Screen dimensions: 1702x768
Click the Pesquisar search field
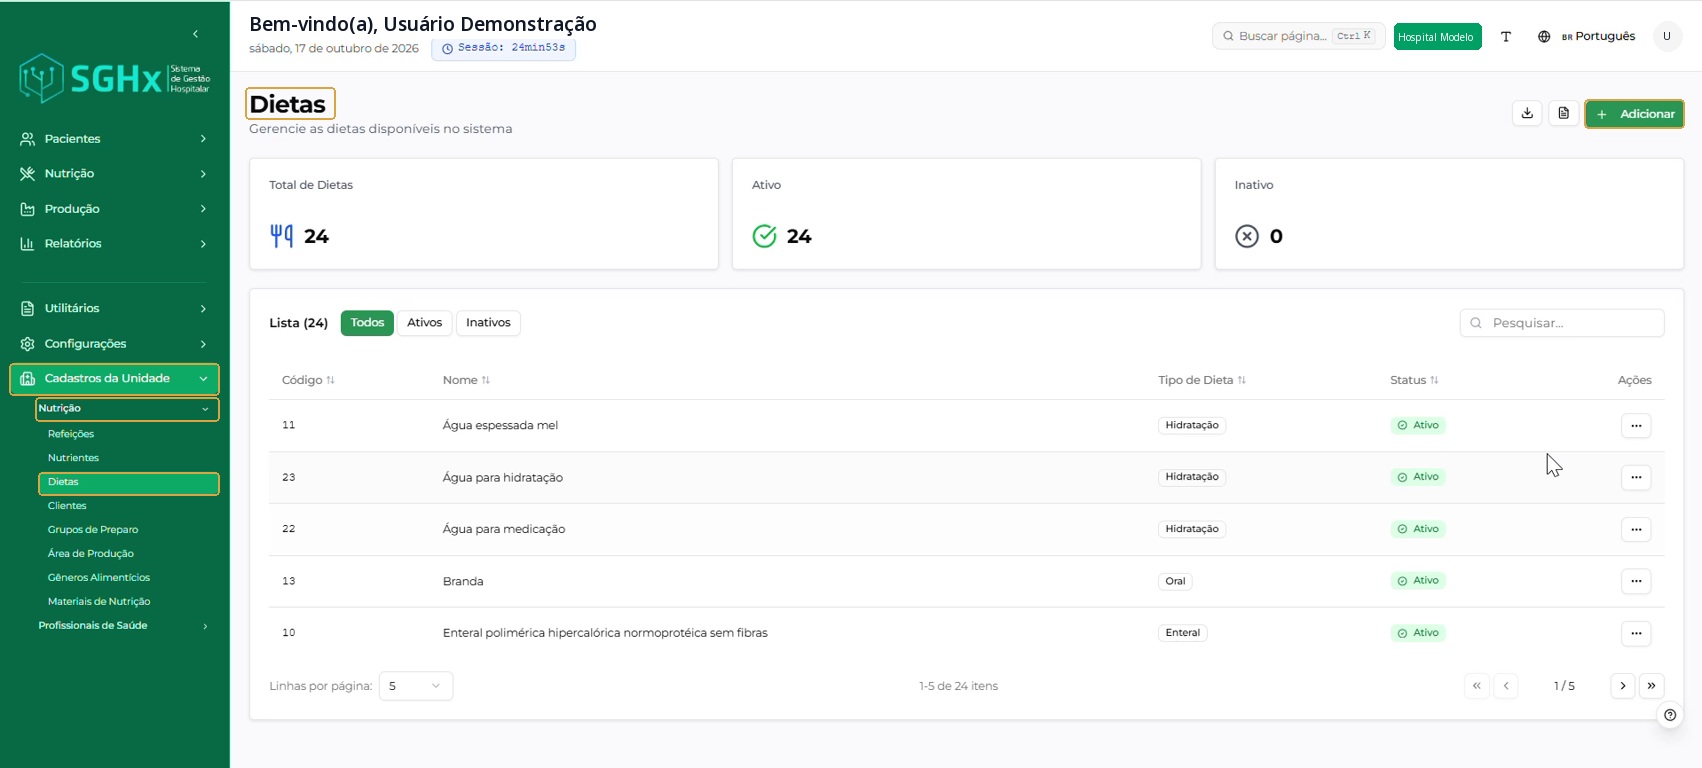coord(1562,323)
